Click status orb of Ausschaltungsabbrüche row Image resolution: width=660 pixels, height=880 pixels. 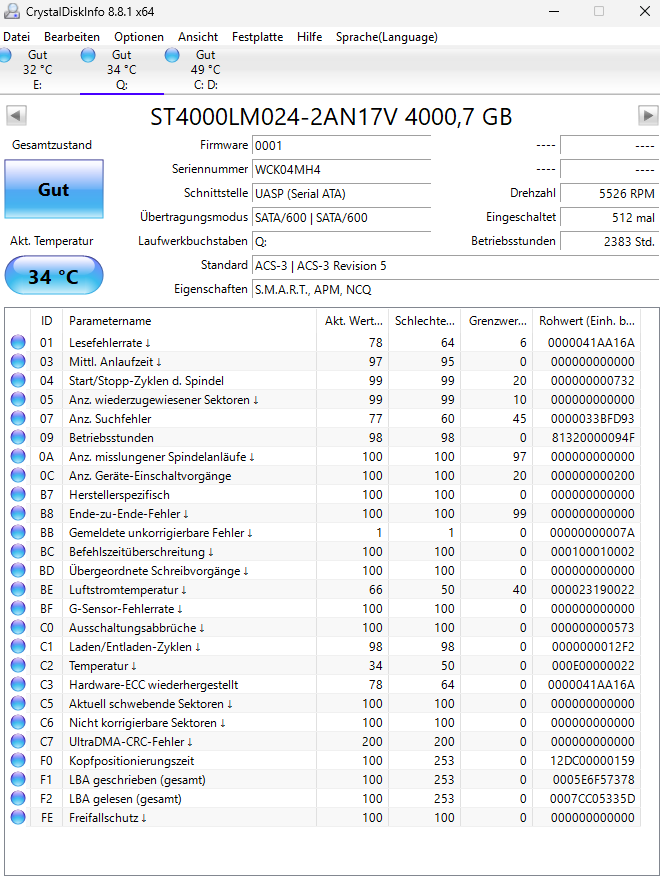19,627
